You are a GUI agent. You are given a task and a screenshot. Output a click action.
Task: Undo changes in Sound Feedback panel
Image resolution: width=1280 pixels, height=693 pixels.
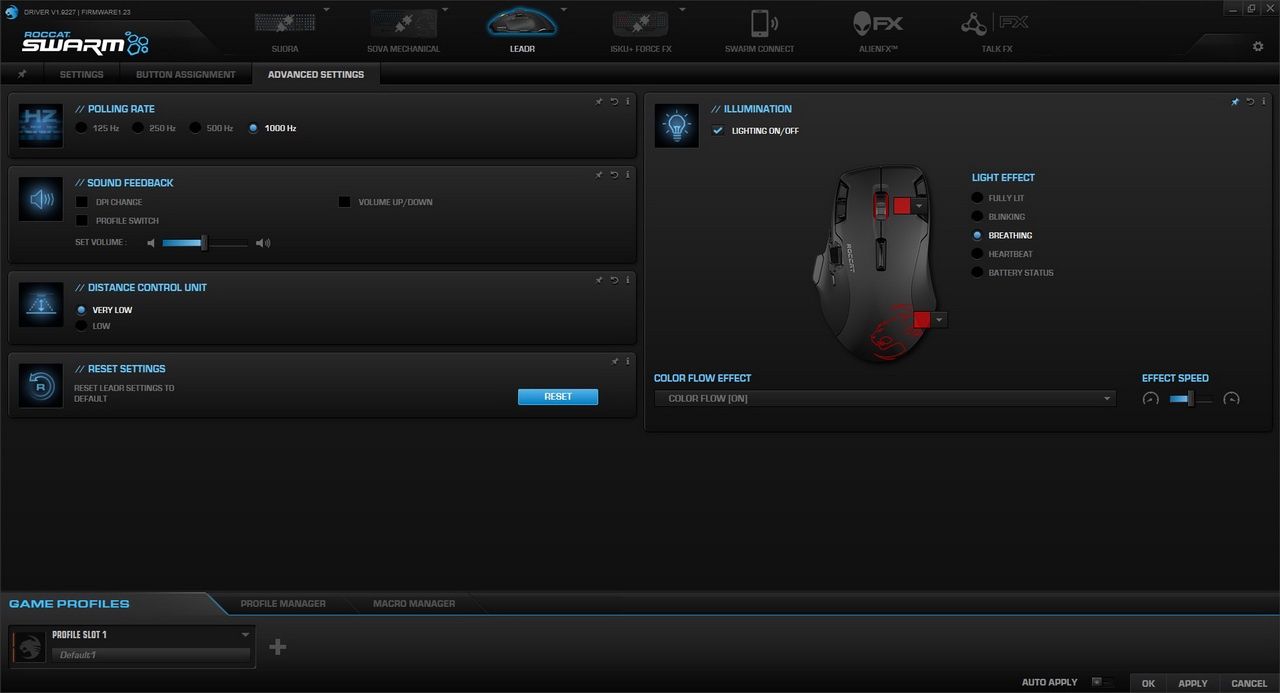(614, 175)
